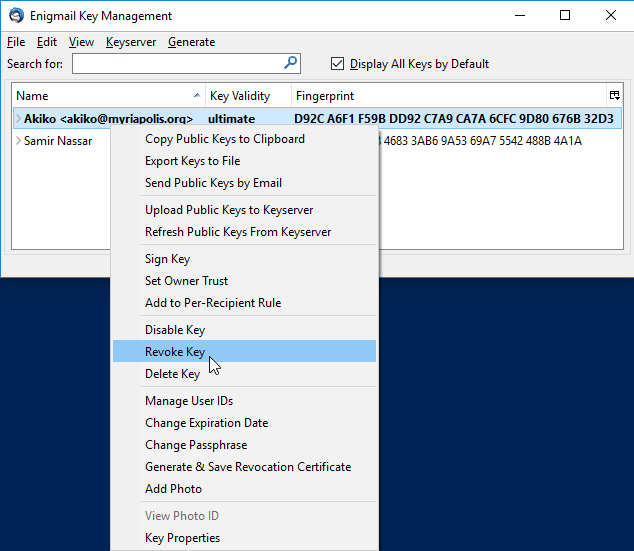Screen dimensions: 634x551
Task: Choose Disable Key
Action: click(244, 330)
